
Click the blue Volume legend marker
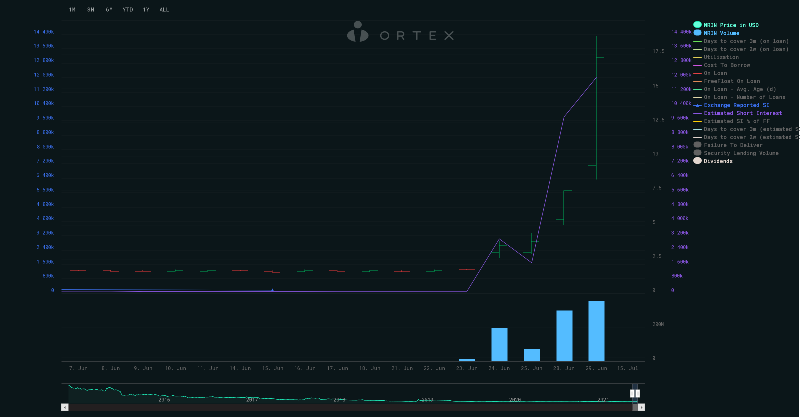697,33
